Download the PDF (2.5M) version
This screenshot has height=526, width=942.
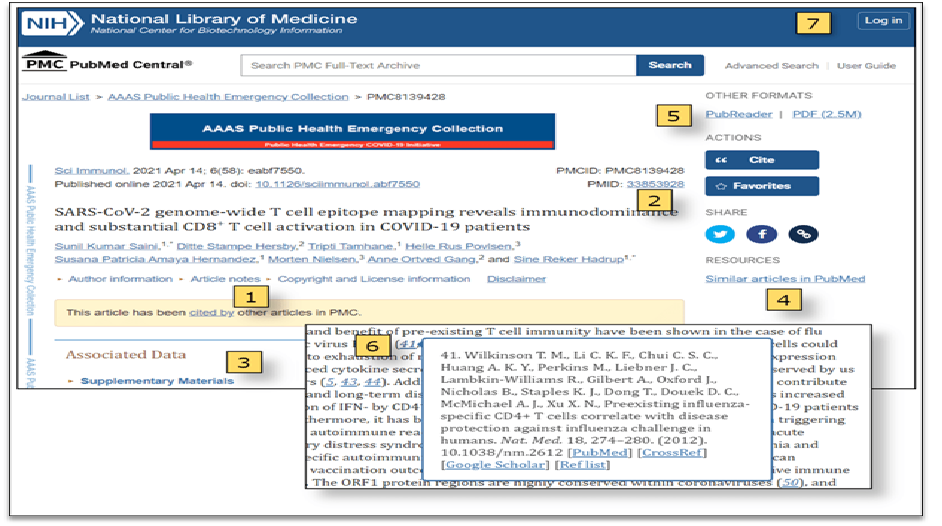click(827, 114)
